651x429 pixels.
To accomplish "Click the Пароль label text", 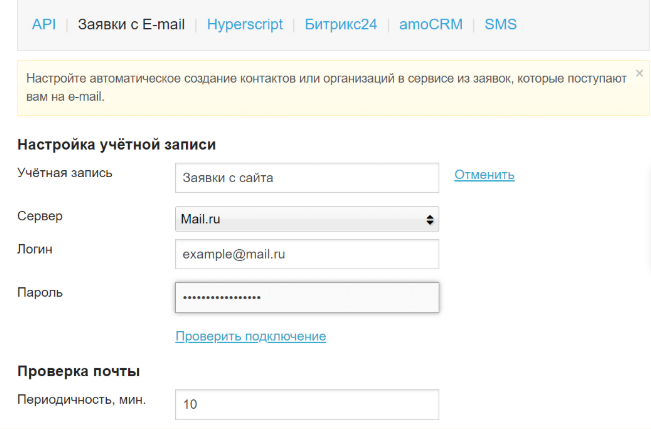I will coord(41,292).
